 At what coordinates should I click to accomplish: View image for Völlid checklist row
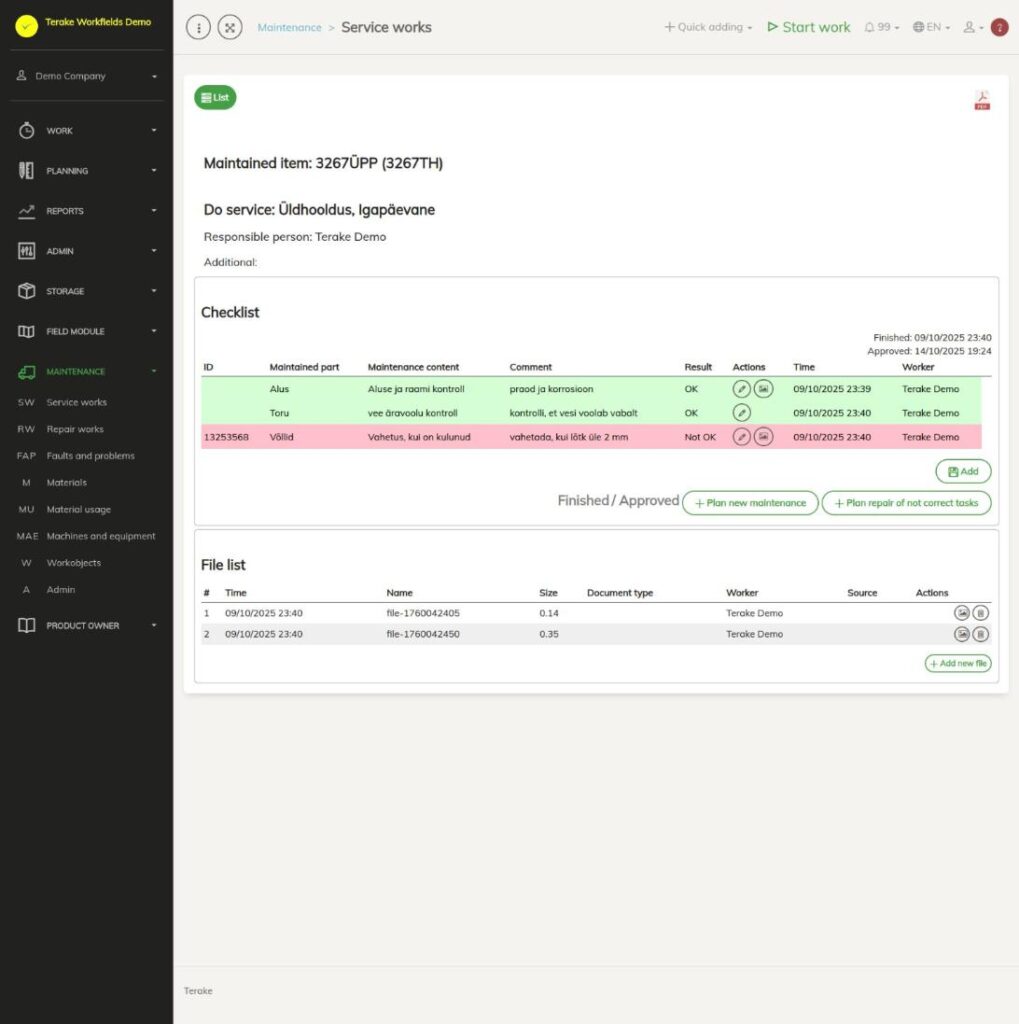click(x=764, y=437)
